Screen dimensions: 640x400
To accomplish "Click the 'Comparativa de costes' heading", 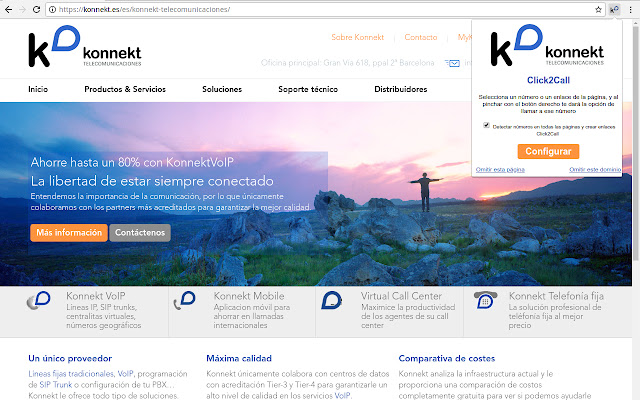I will click(x=447, y=358).
